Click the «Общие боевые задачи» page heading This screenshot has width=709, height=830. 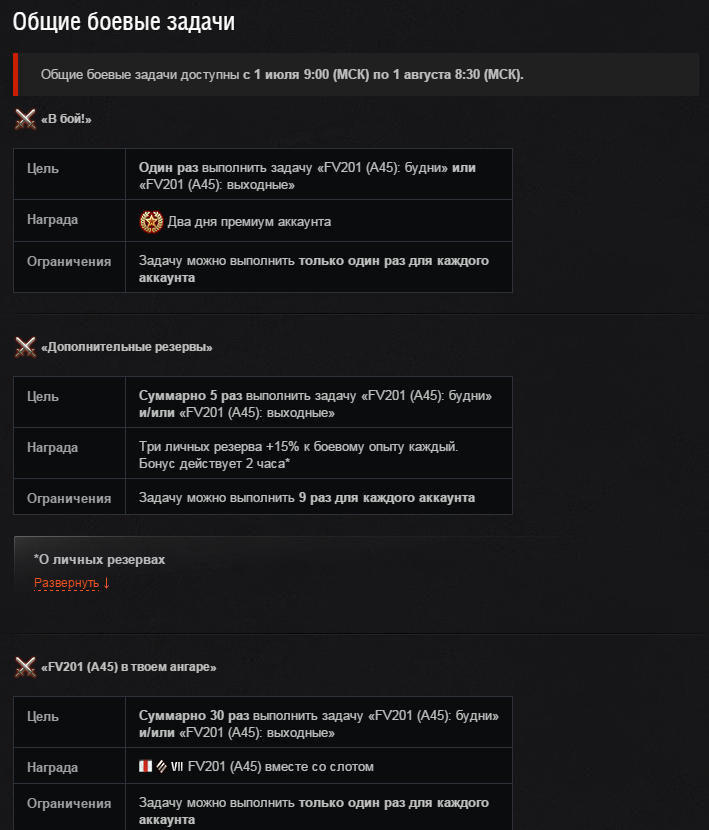123,22
